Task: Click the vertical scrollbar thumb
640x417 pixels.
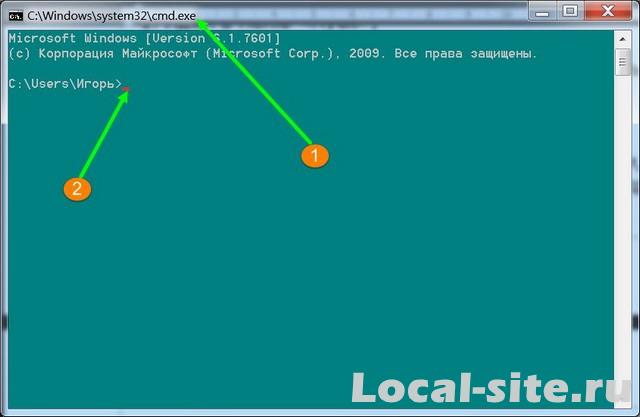Action: pos(622,62)
